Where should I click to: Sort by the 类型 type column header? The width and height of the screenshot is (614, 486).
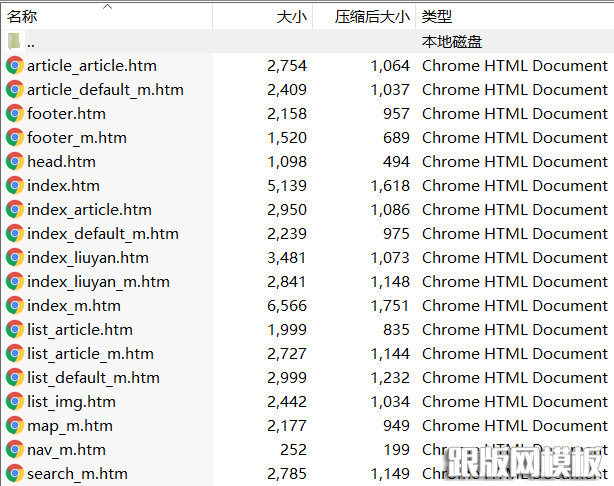point(437,17)
